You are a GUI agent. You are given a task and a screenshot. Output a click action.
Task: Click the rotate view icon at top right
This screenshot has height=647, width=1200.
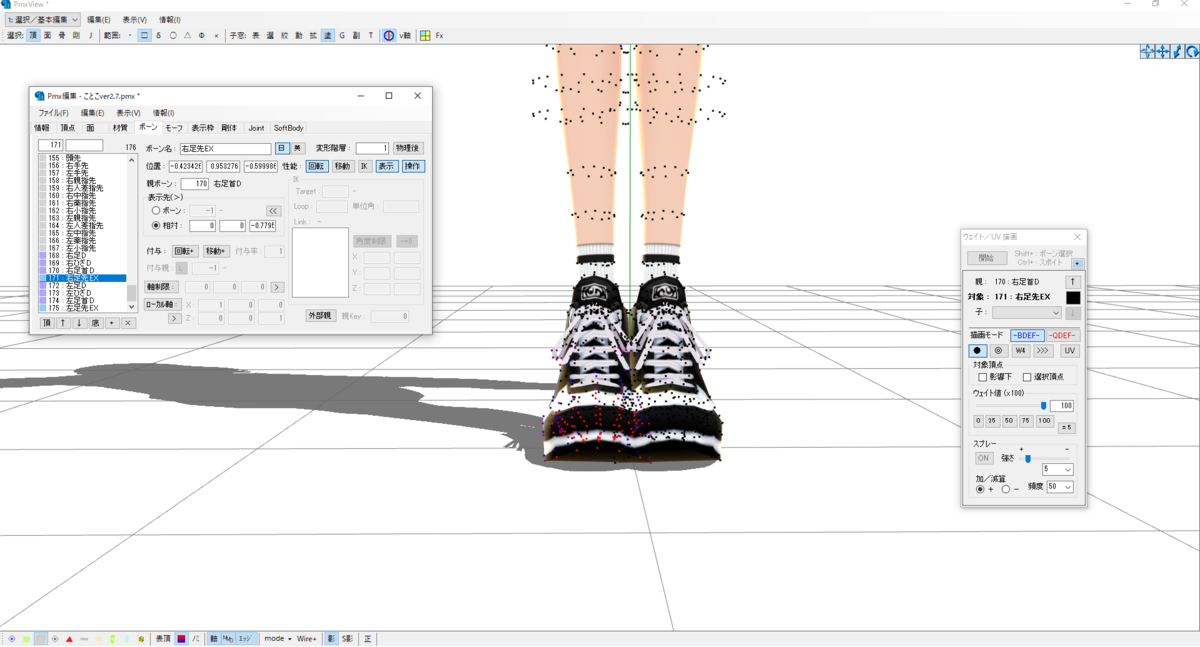(1192, 51)
